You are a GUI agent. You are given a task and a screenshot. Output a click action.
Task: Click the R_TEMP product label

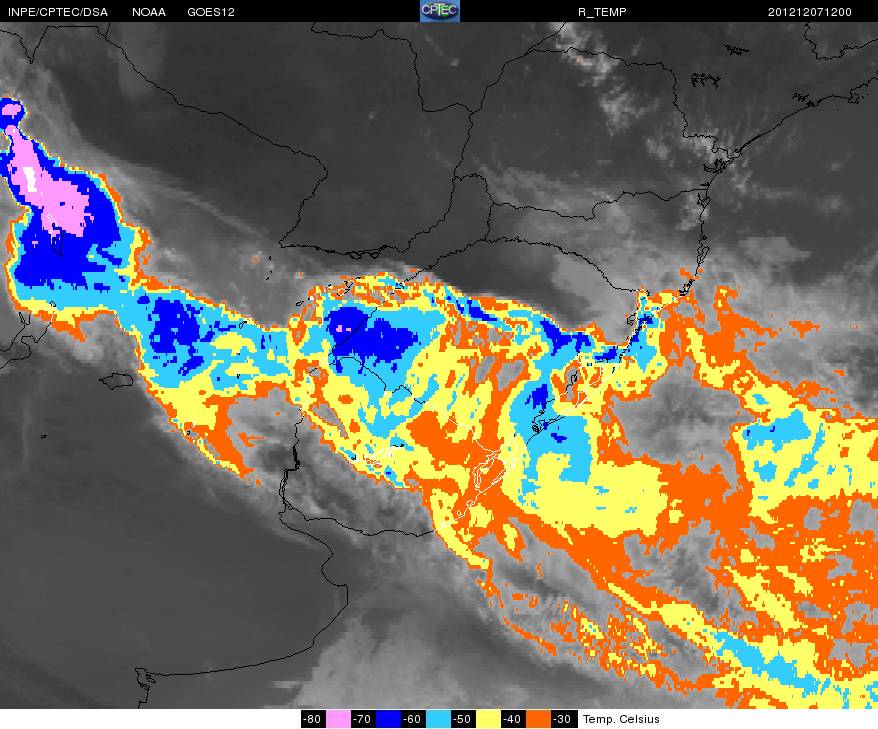602,12
